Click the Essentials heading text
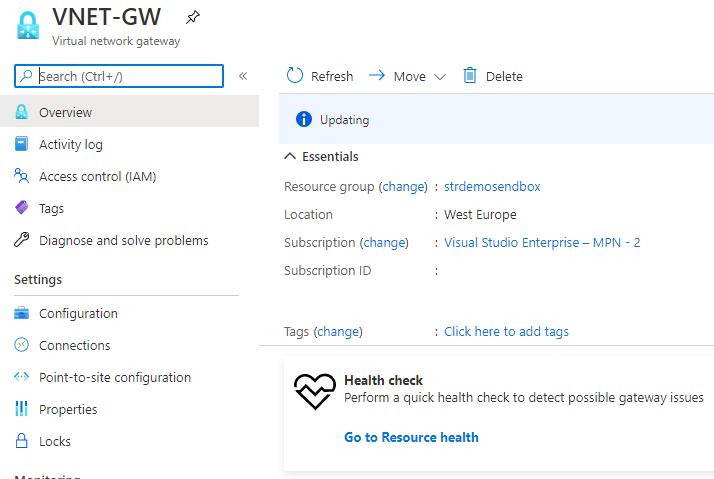Screen dimensions: 714x479 (330, 157)
